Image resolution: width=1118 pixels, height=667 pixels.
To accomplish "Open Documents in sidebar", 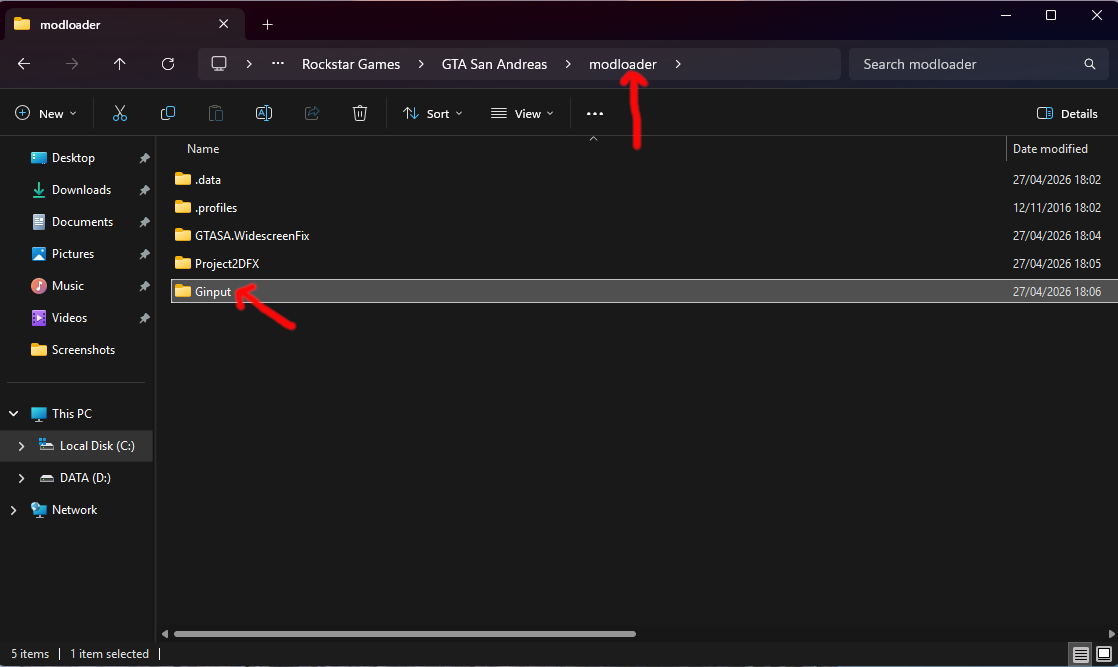I will pyautogui.click(x=82, y=222).
